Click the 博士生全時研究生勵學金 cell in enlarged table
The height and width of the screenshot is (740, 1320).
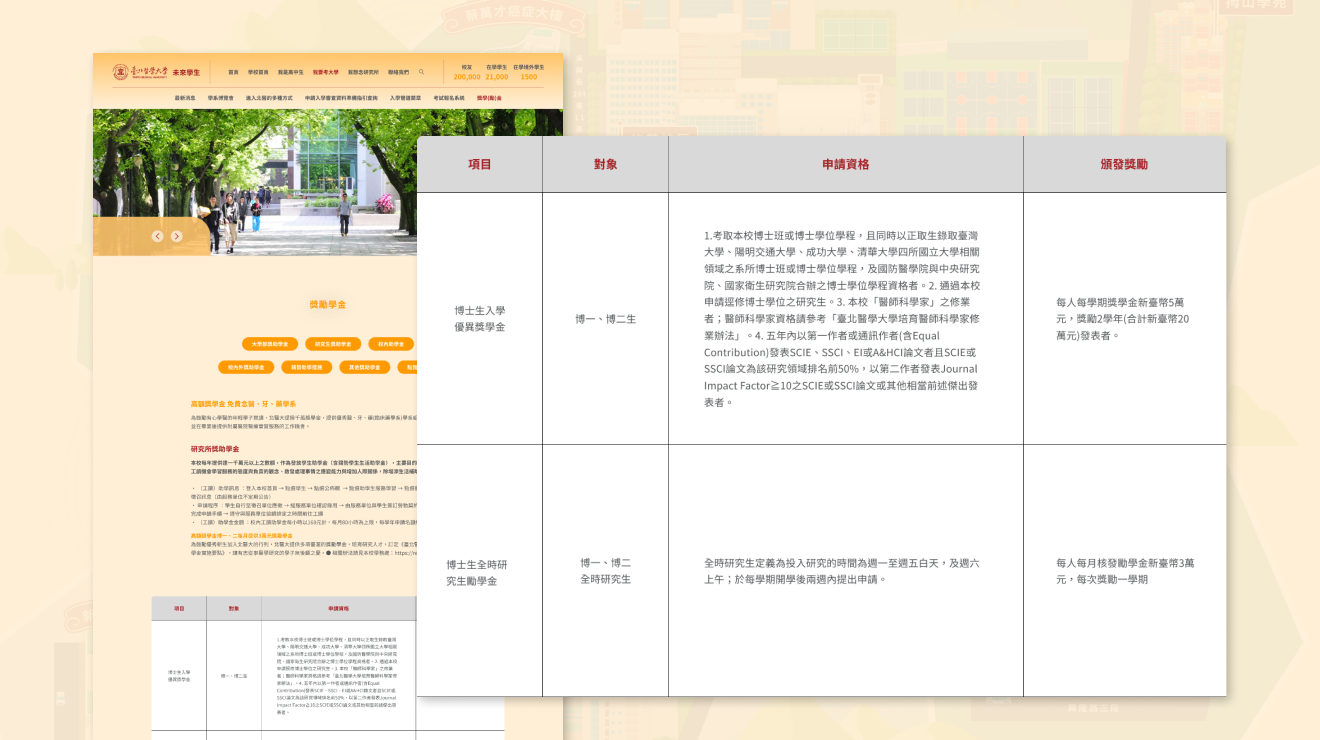(480, 571)
